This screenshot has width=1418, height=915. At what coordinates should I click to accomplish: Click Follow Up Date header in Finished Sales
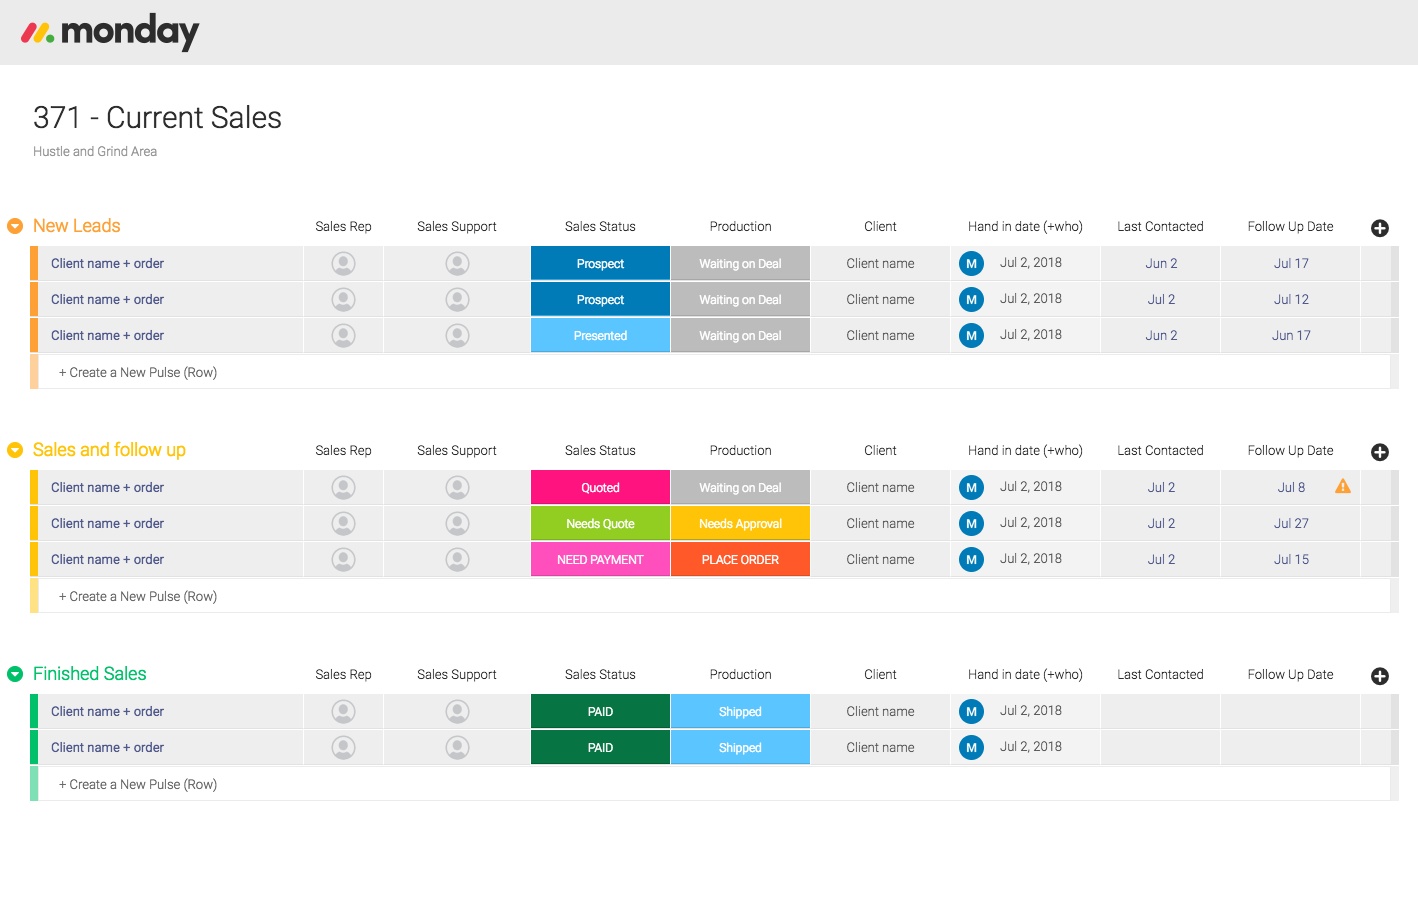coord(1290,675)
